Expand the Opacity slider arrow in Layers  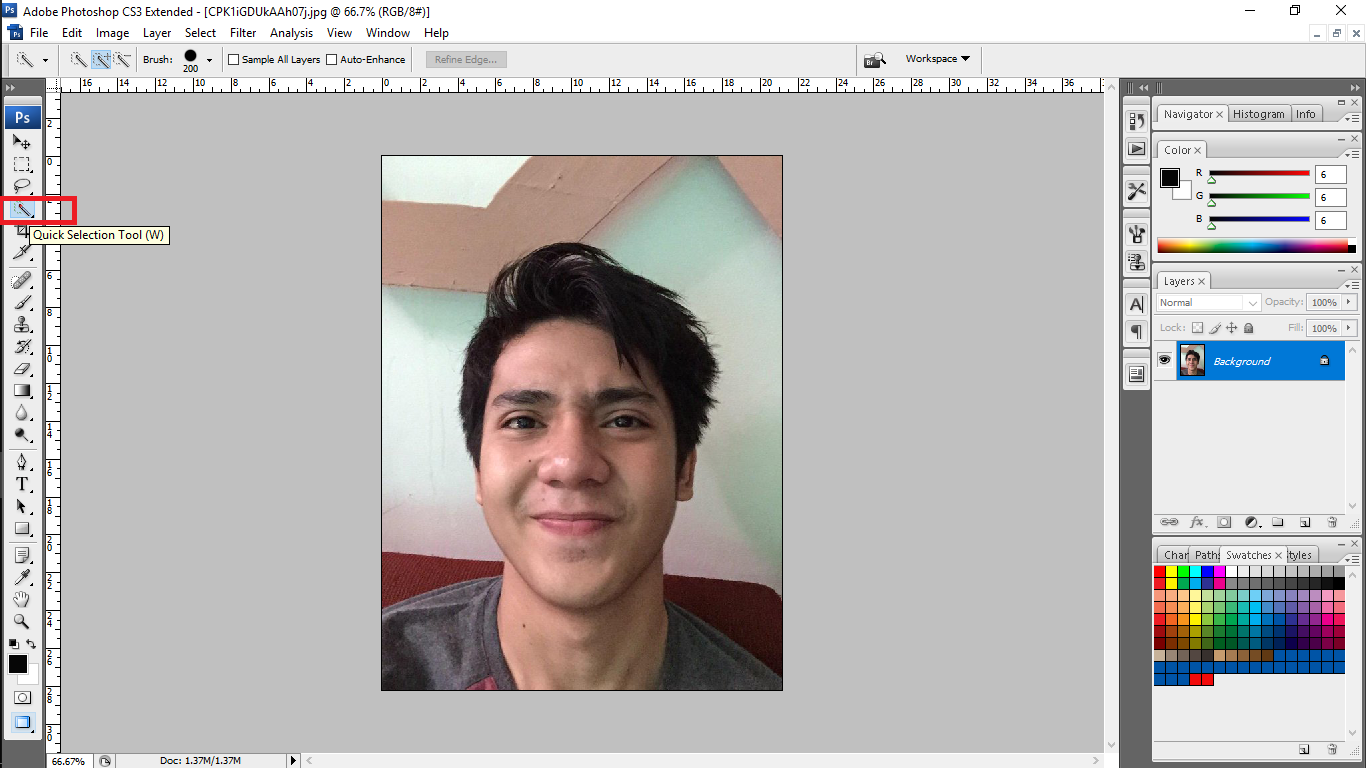click(x=1349, y=302)
